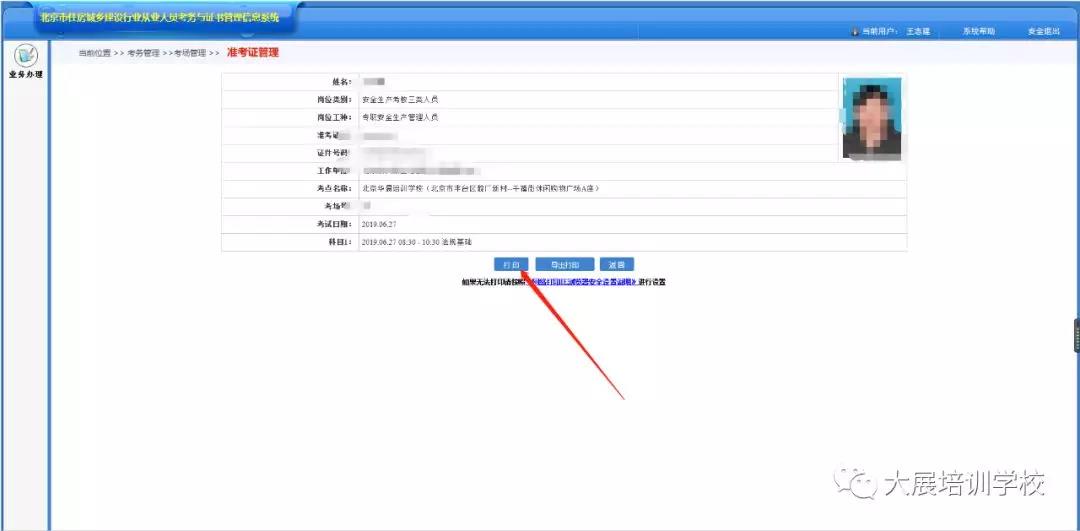Image resolution: width=1080 pixels, height=531 pixels.
Task: Go to 考务管理 in the breadcrumb
Action: pos(143,53)
